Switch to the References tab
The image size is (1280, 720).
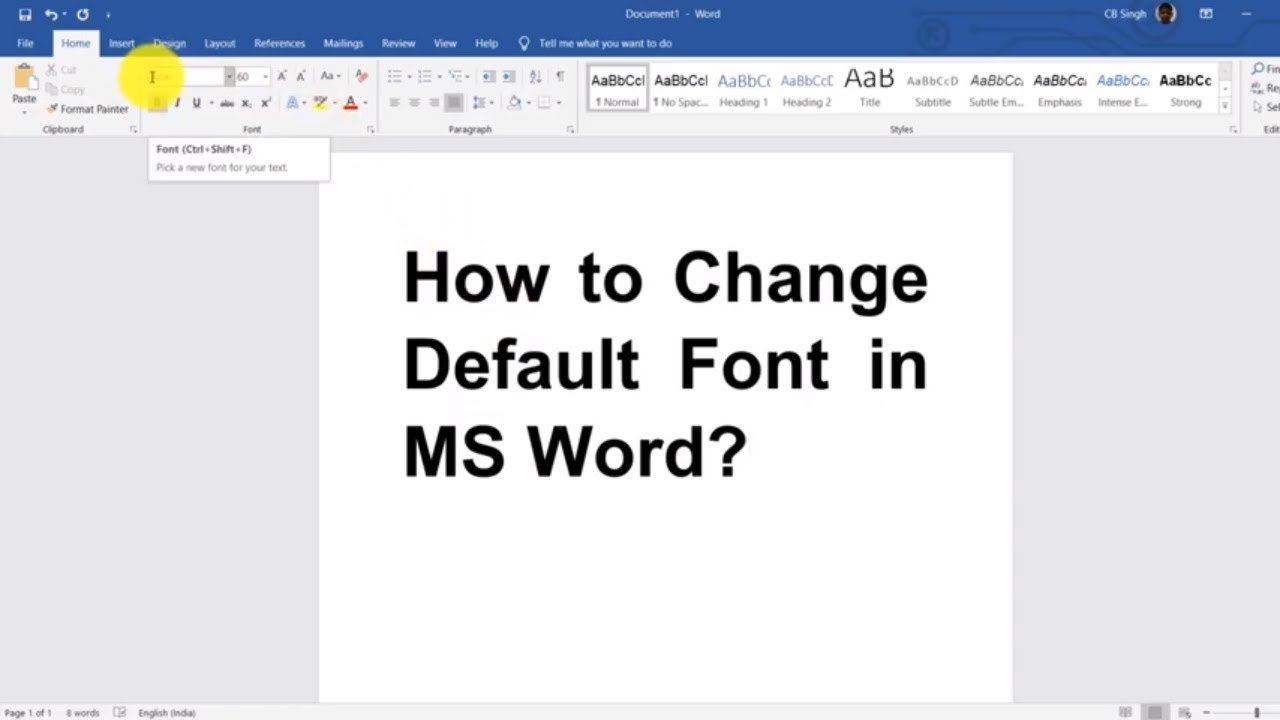(279, 43)
